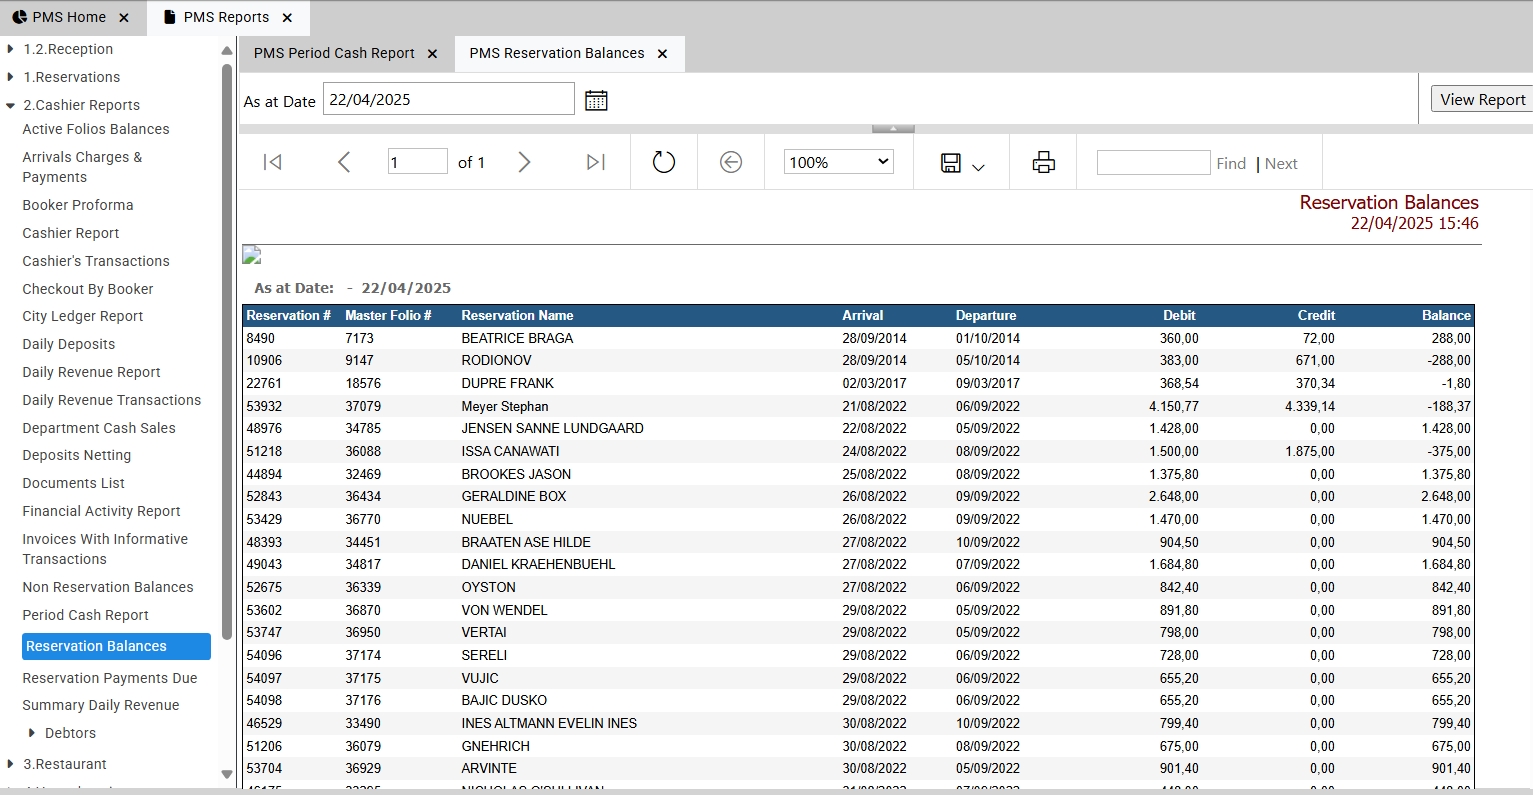Collapse the 2.Cashier Reports section
The image size is (1533, 795).
tap(11, 105)
